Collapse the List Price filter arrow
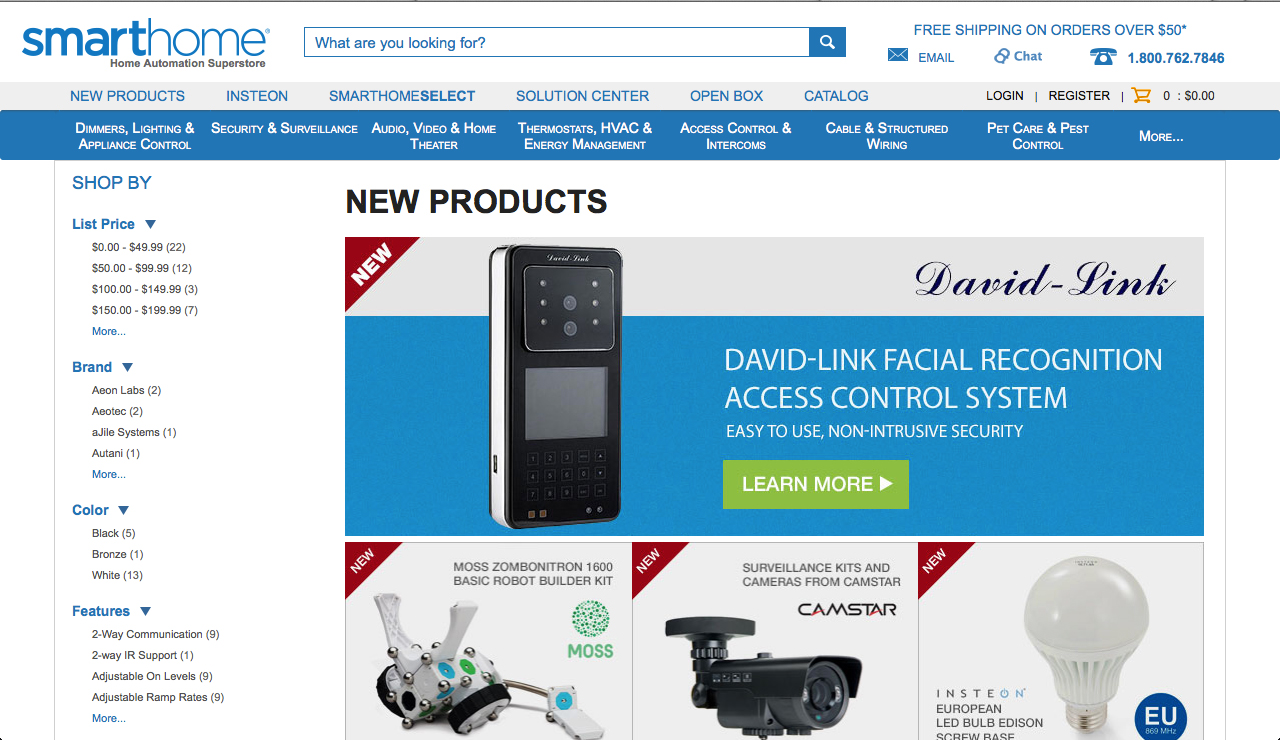Screen dimensions: 1280x740 point(150,225)
